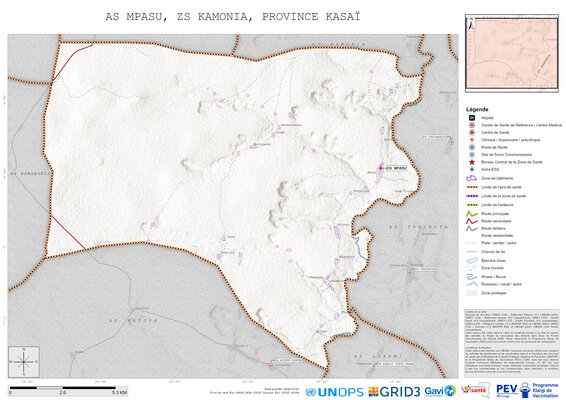Click the PEV Programme Élargi de Vaccination logo

click(527, 390)
